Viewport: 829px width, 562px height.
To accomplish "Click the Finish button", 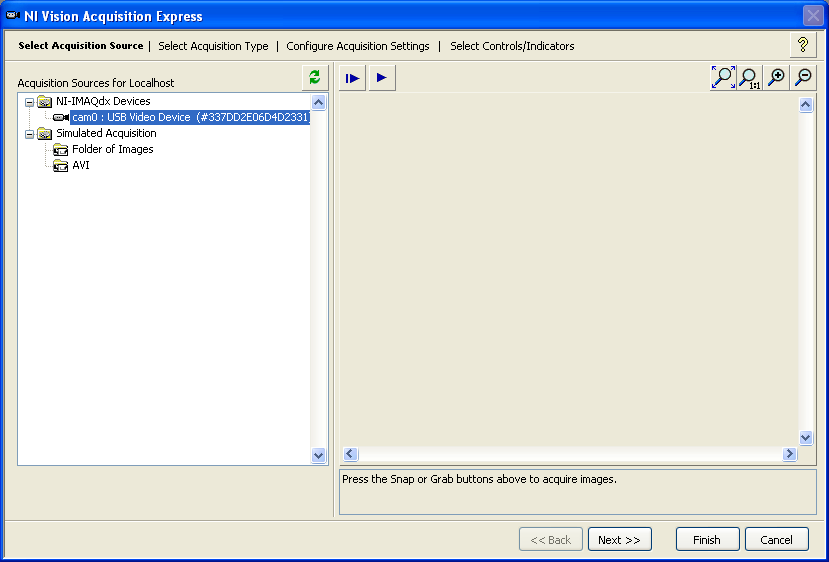I will pyautogui.click(x=707, y=539).
